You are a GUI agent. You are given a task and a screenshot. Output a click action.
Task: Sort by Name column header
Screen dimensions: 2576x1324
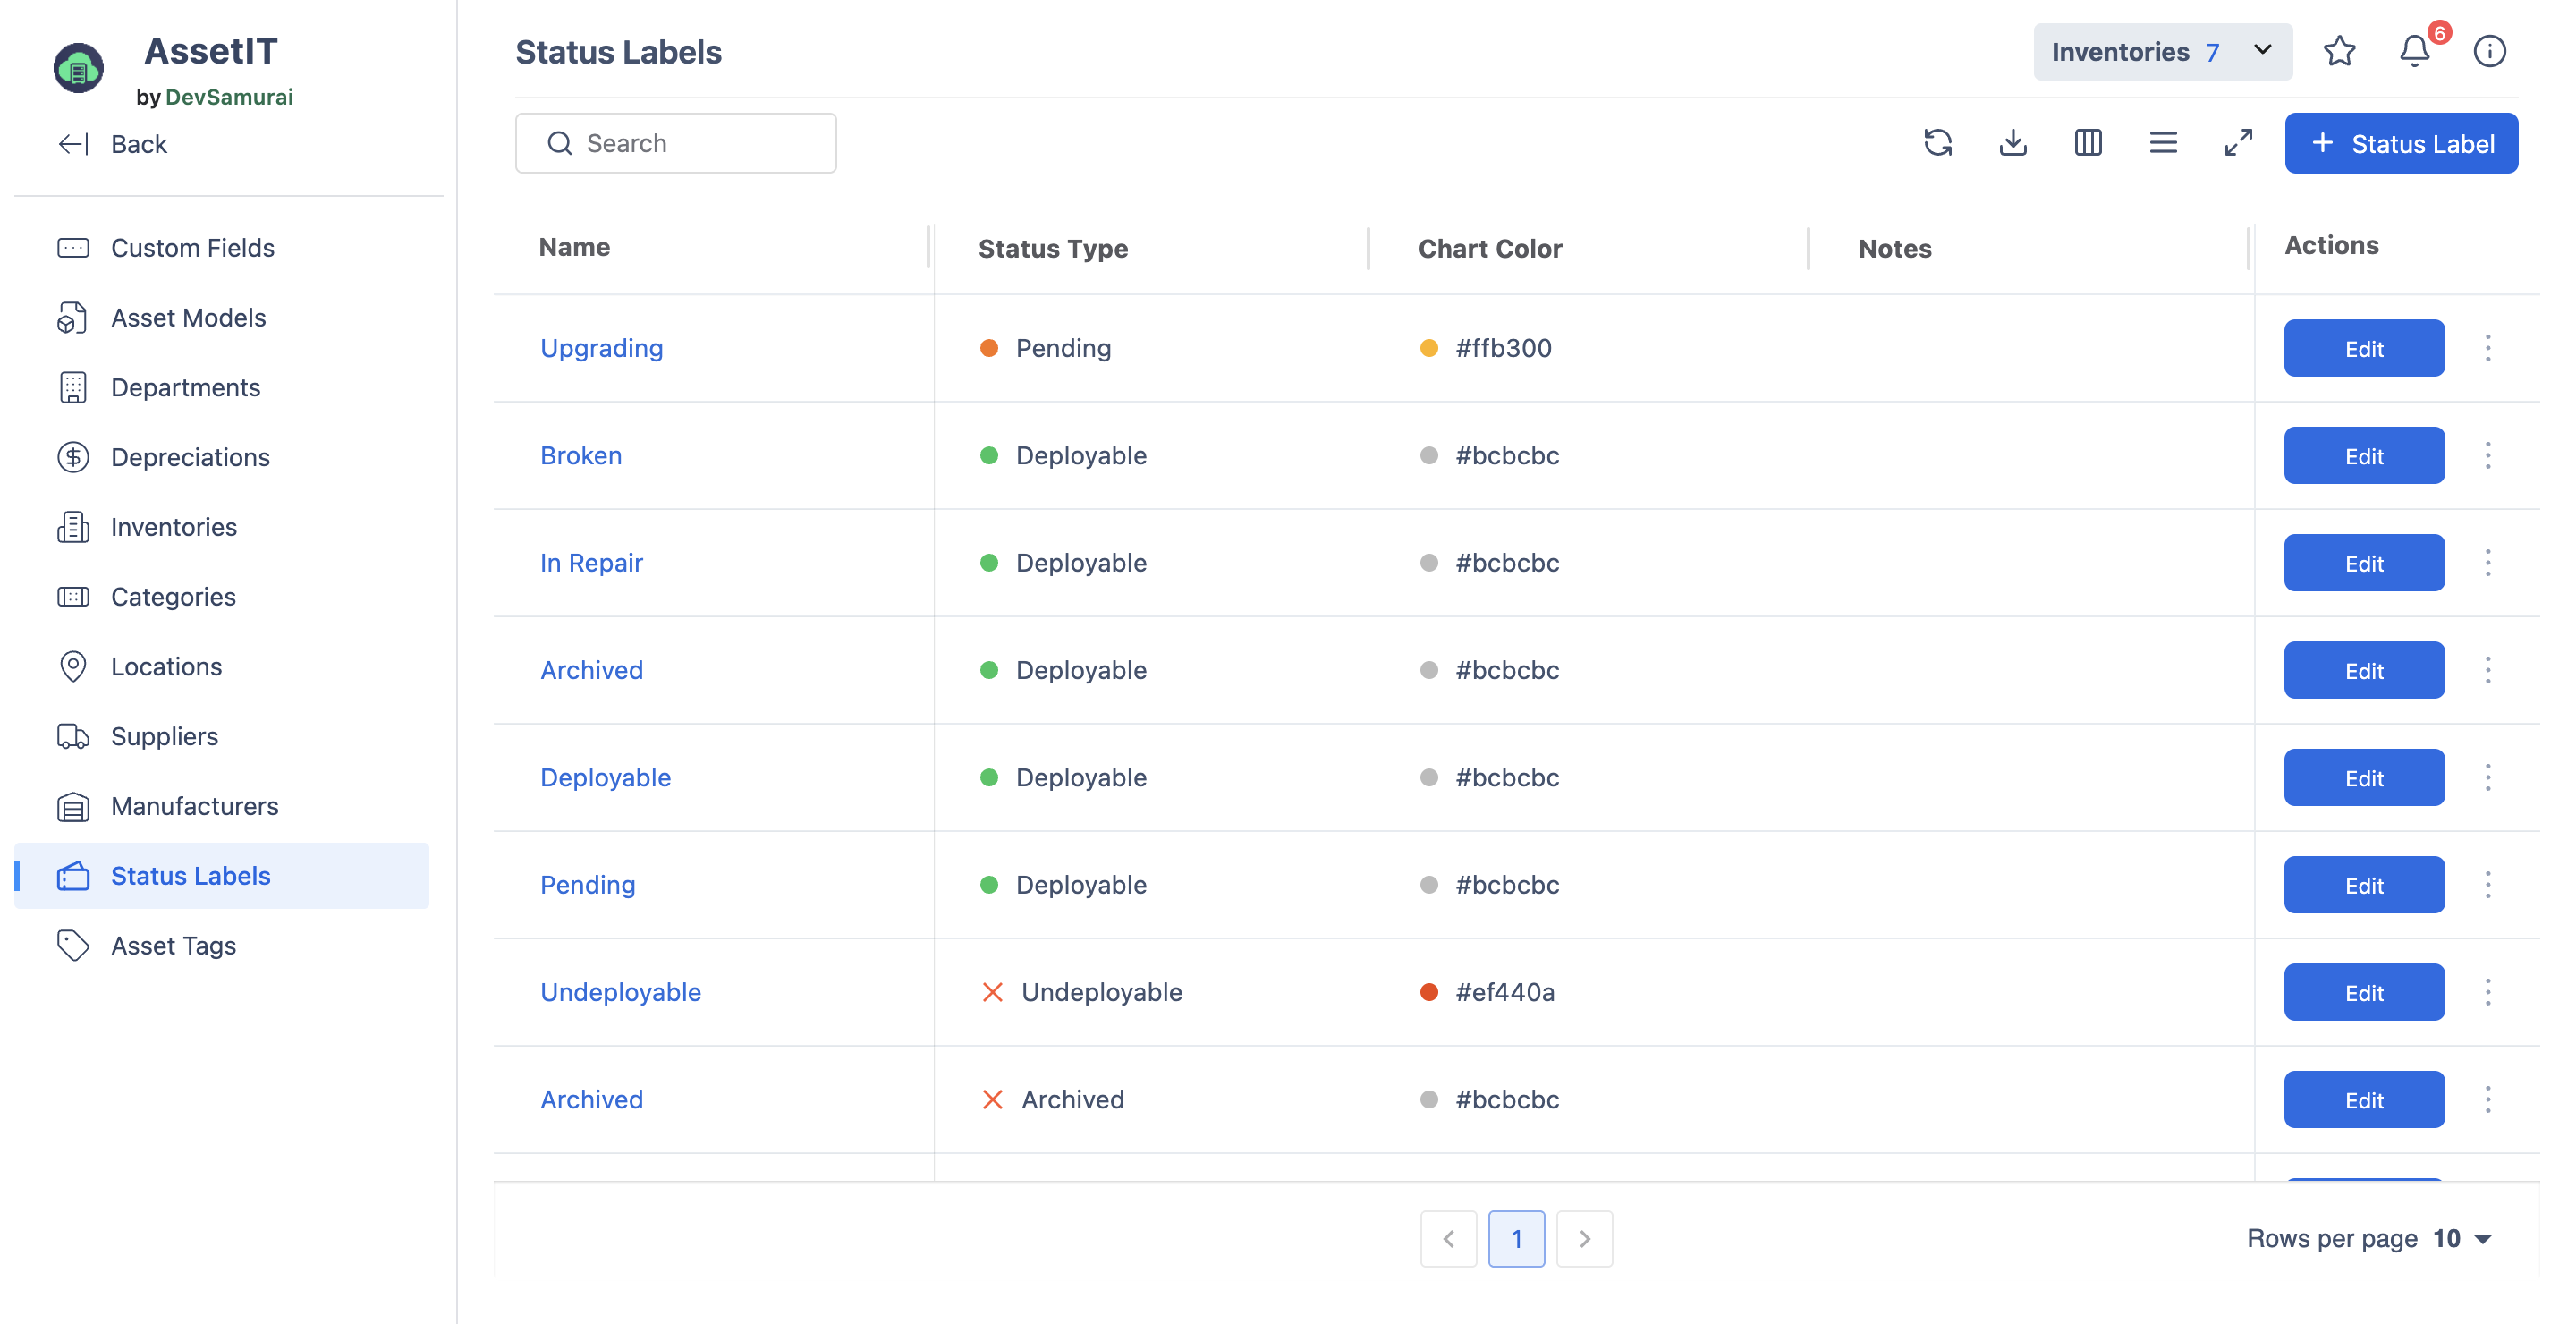574,247
